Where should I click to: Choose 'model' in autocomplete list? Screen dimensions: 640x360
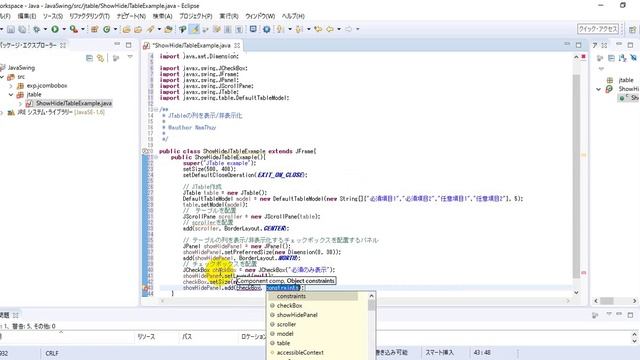285,334
